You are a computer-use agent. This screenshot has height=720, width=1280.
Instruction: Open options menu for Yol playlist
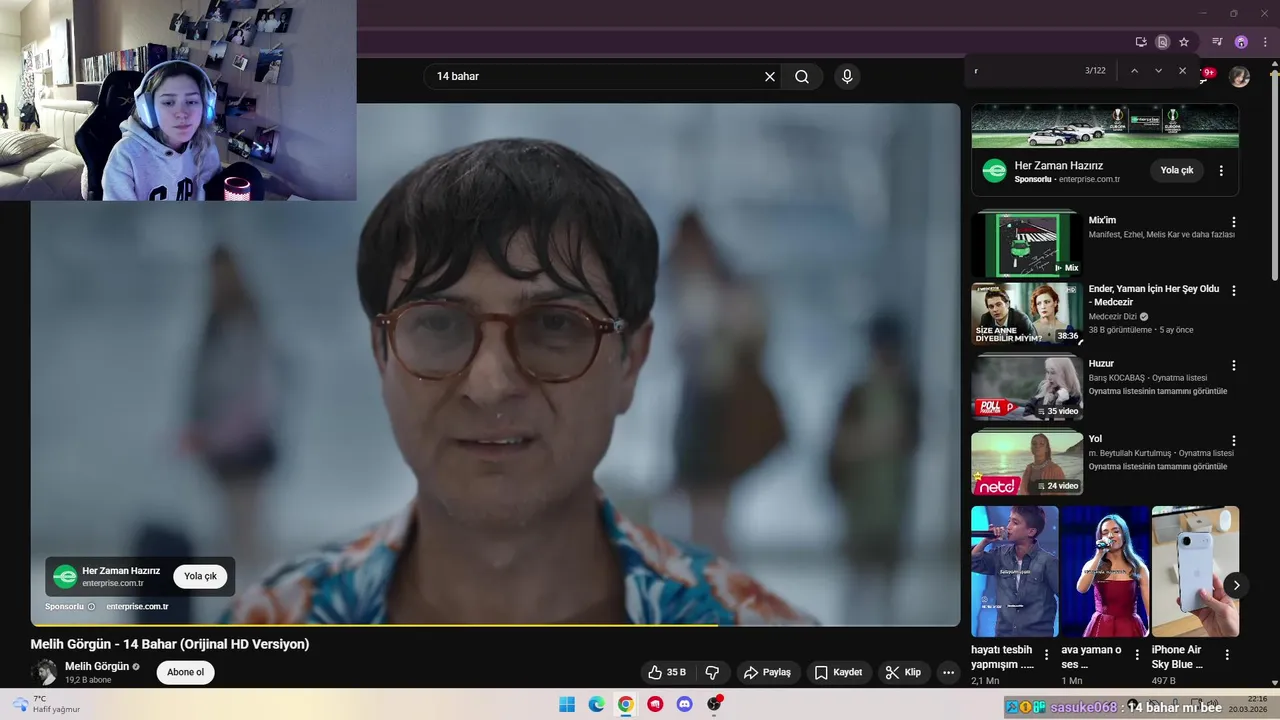[1233, 441]
